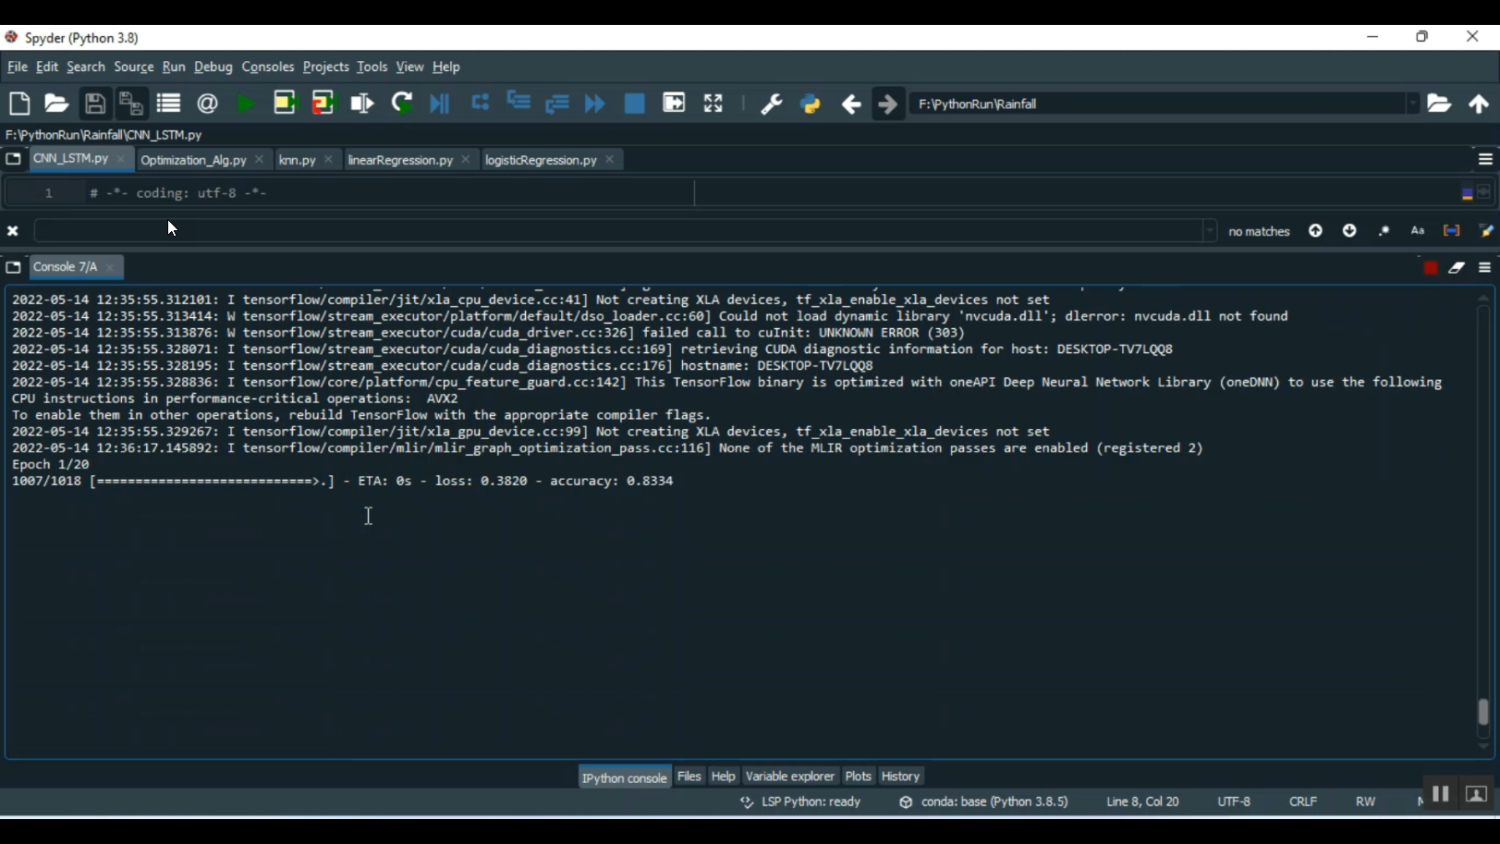This screenshot has width=1500, height=844.
Task: Click the blue Debug file button
Action: (440, 104)
